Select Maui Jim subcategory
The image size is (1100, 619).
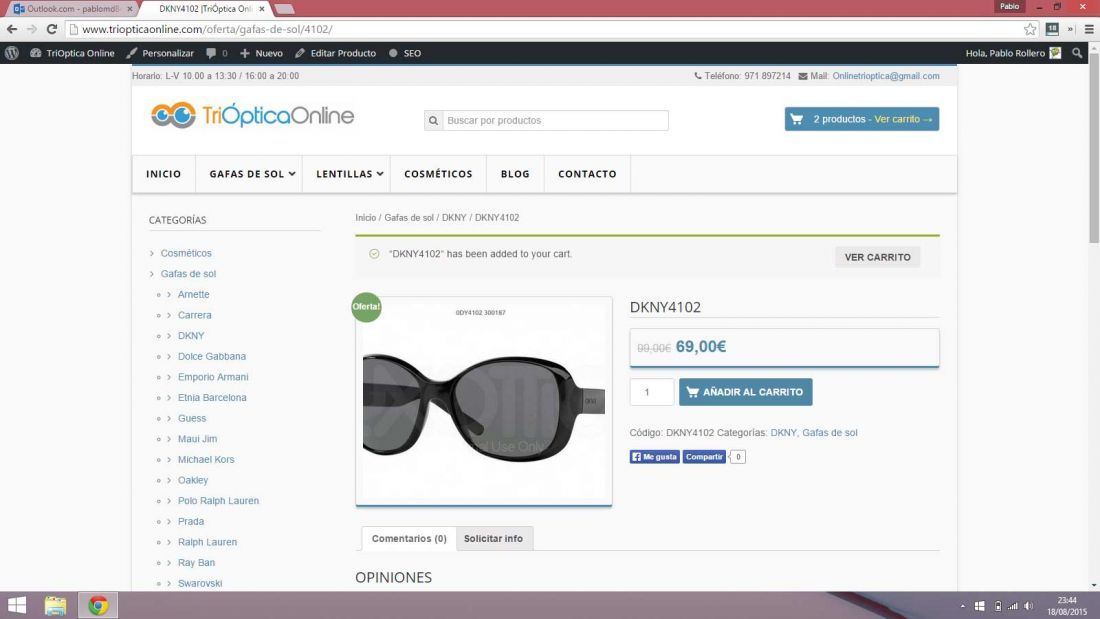tap(197, 439)
